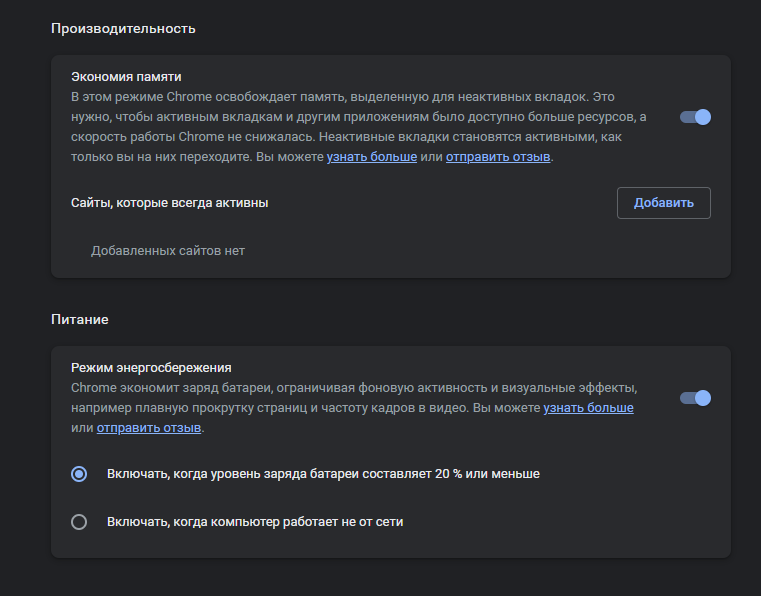This screenshot has height=596, width=761.
Task: Disable the Режим энергосбережения switch
Action: coord(695,398)
